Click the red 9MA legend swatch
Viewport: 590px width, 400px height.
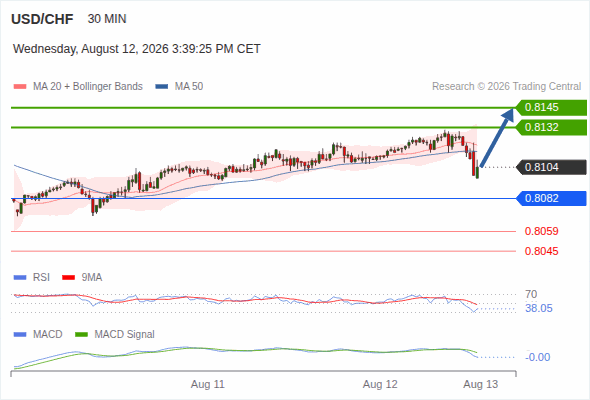[x=68, y=278]
